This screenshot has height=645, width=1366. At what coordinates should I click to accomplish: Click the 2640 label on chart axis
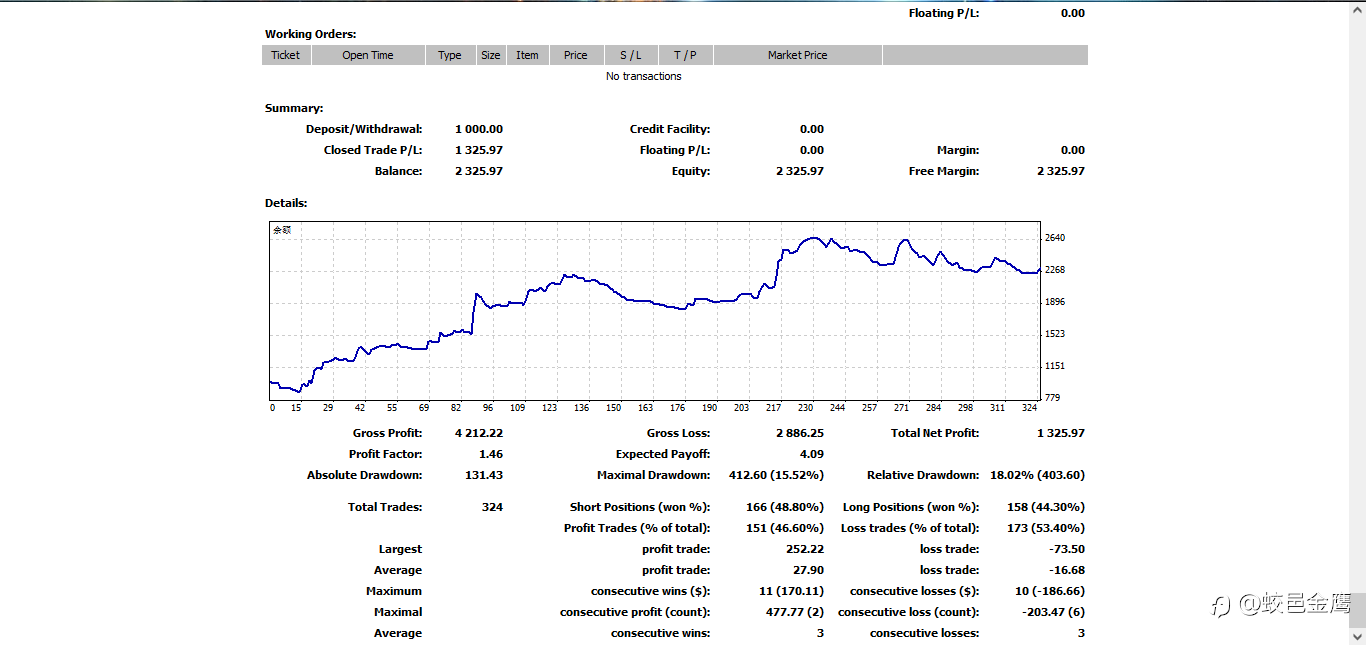[1055, 238]
